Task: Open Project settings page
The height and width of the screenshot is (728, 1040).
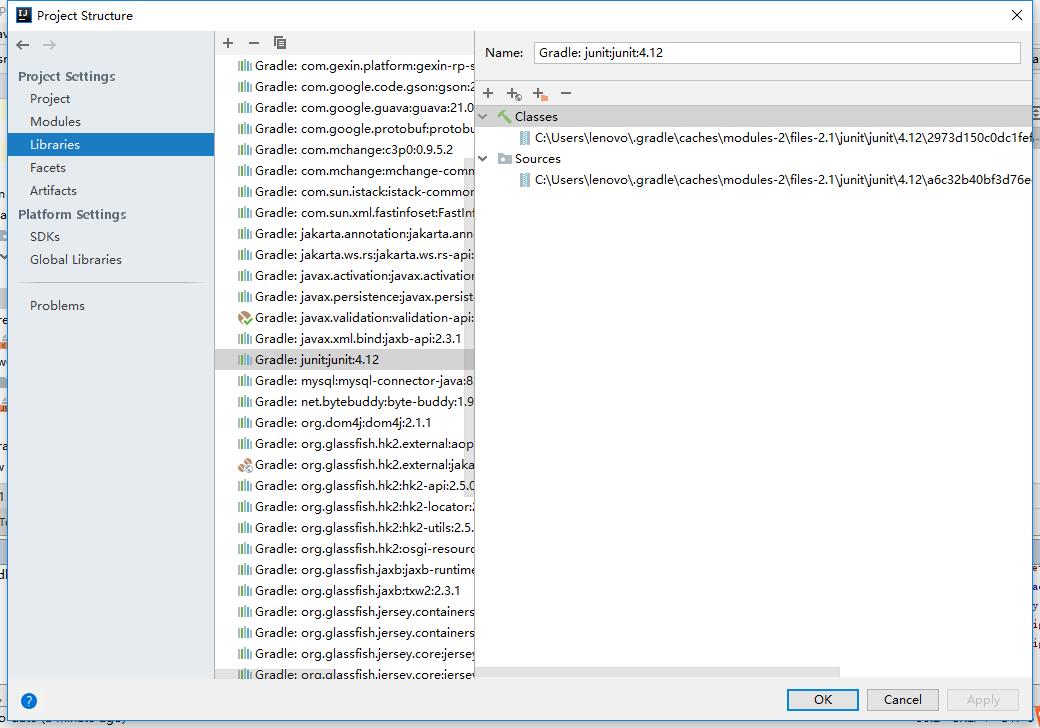Action: click(50, 99)
